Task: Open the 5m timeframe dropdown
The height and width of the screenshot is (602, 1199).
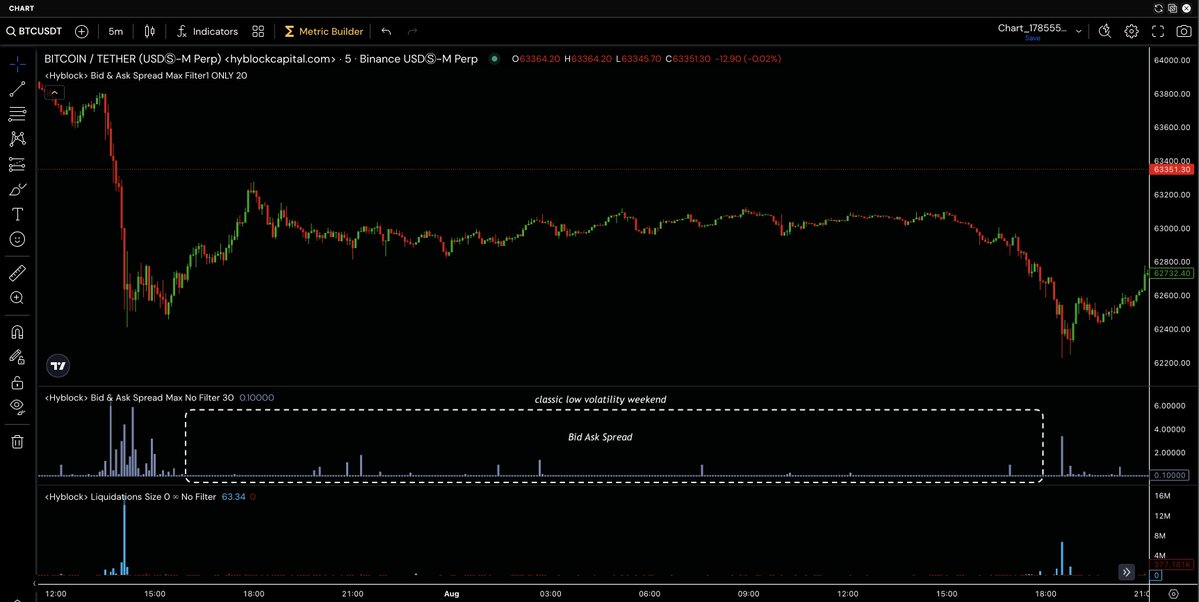Action: (x=115, y=31)
